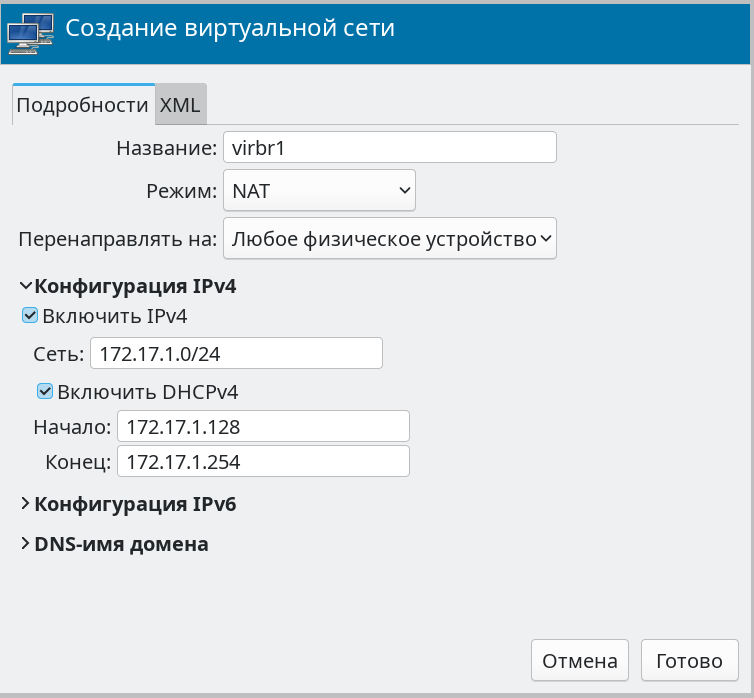The width and height of the screenshot is (754, 698).
Task: Click the Конфигурация IPv6 heading text
Action: (x=135, y=504)
